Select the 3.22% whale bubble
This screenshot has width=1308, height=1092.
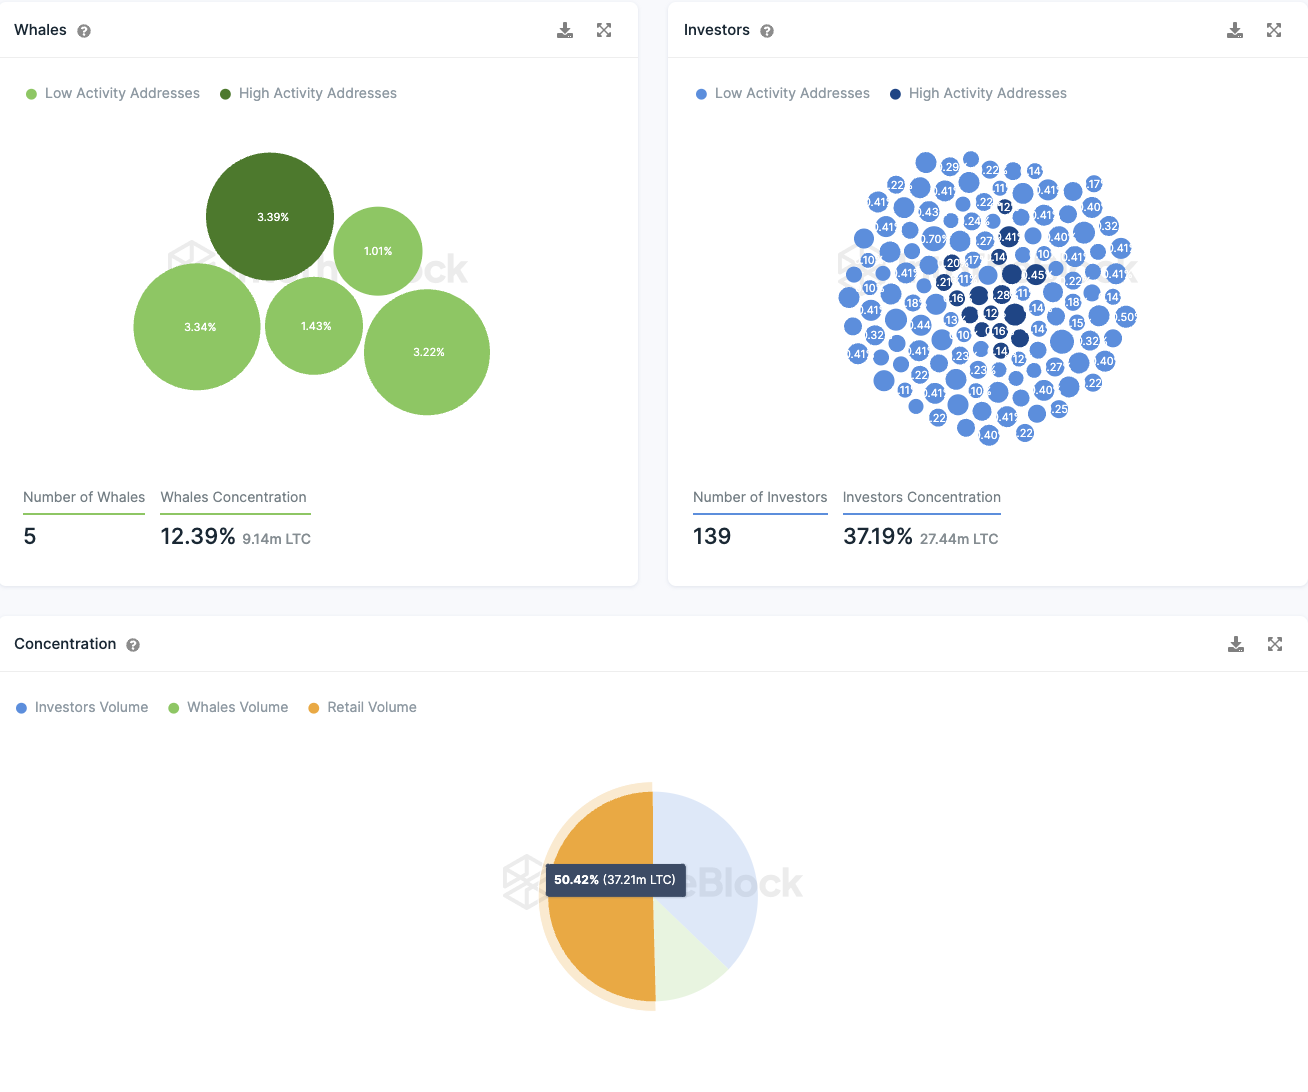coord(427,352)
